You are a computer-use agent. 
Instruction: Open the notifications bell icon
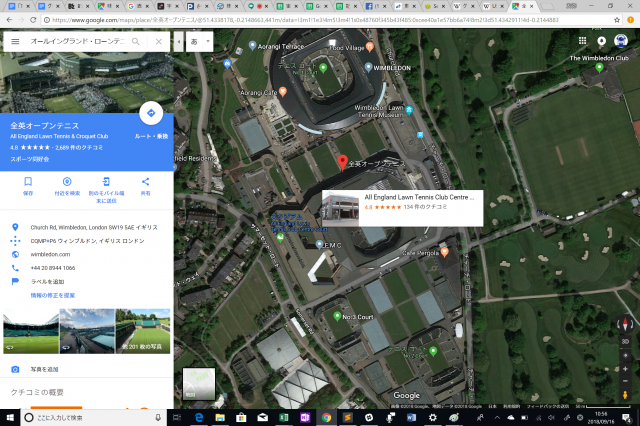coord(601,41)
